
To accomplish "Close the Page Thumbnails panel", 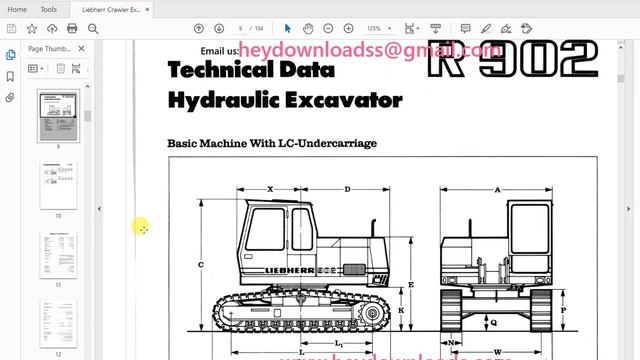I will [x=82, y=49].
